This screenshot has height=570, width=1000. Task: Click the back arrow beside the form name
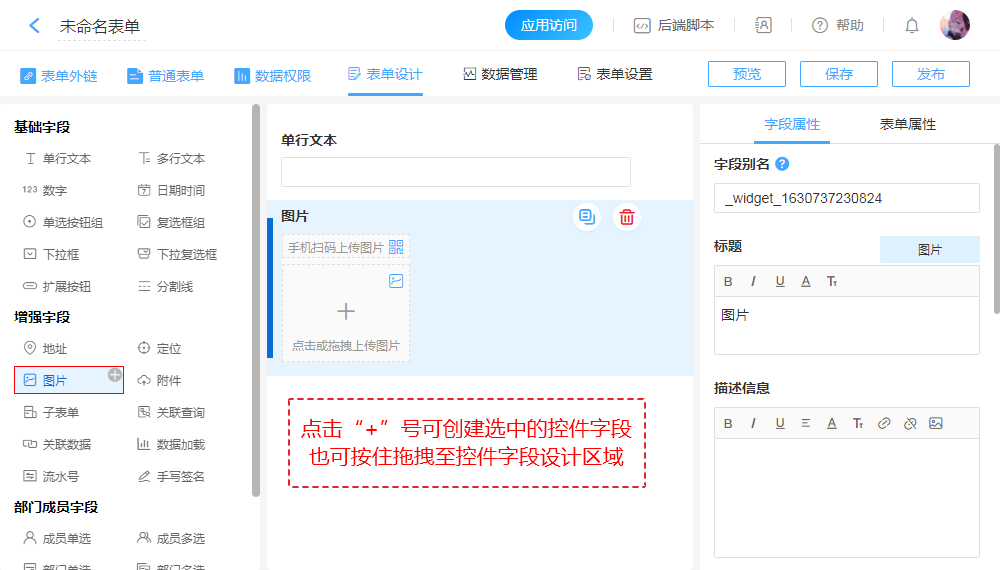tap(34, 26)
